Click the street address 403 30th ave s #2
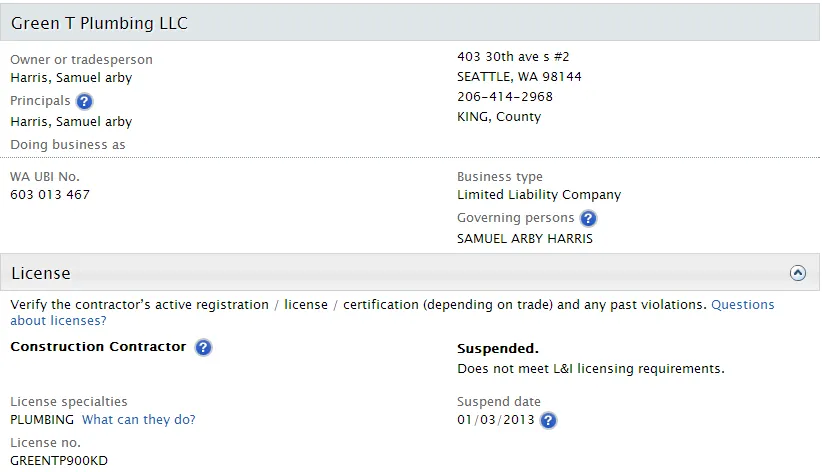This screenshot has height=472, width=822. pos(513,57)
